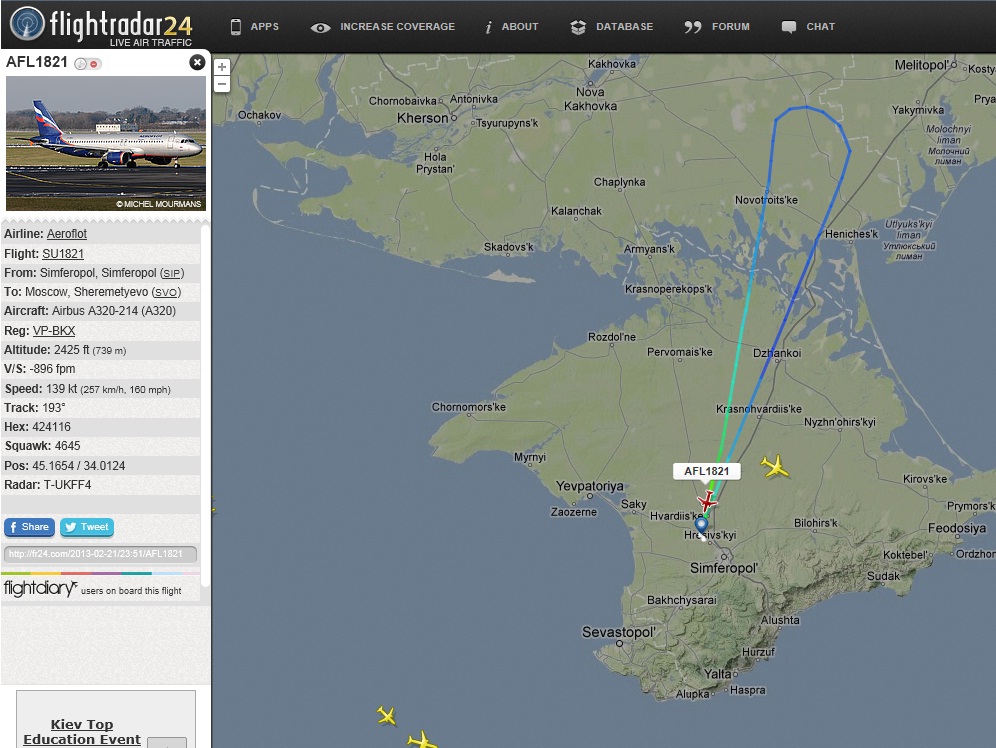Image resolution: width=996 pixels, height=748 pixels.
Task: Click the Flightradar24 radar logo
Action: (27, 25)
